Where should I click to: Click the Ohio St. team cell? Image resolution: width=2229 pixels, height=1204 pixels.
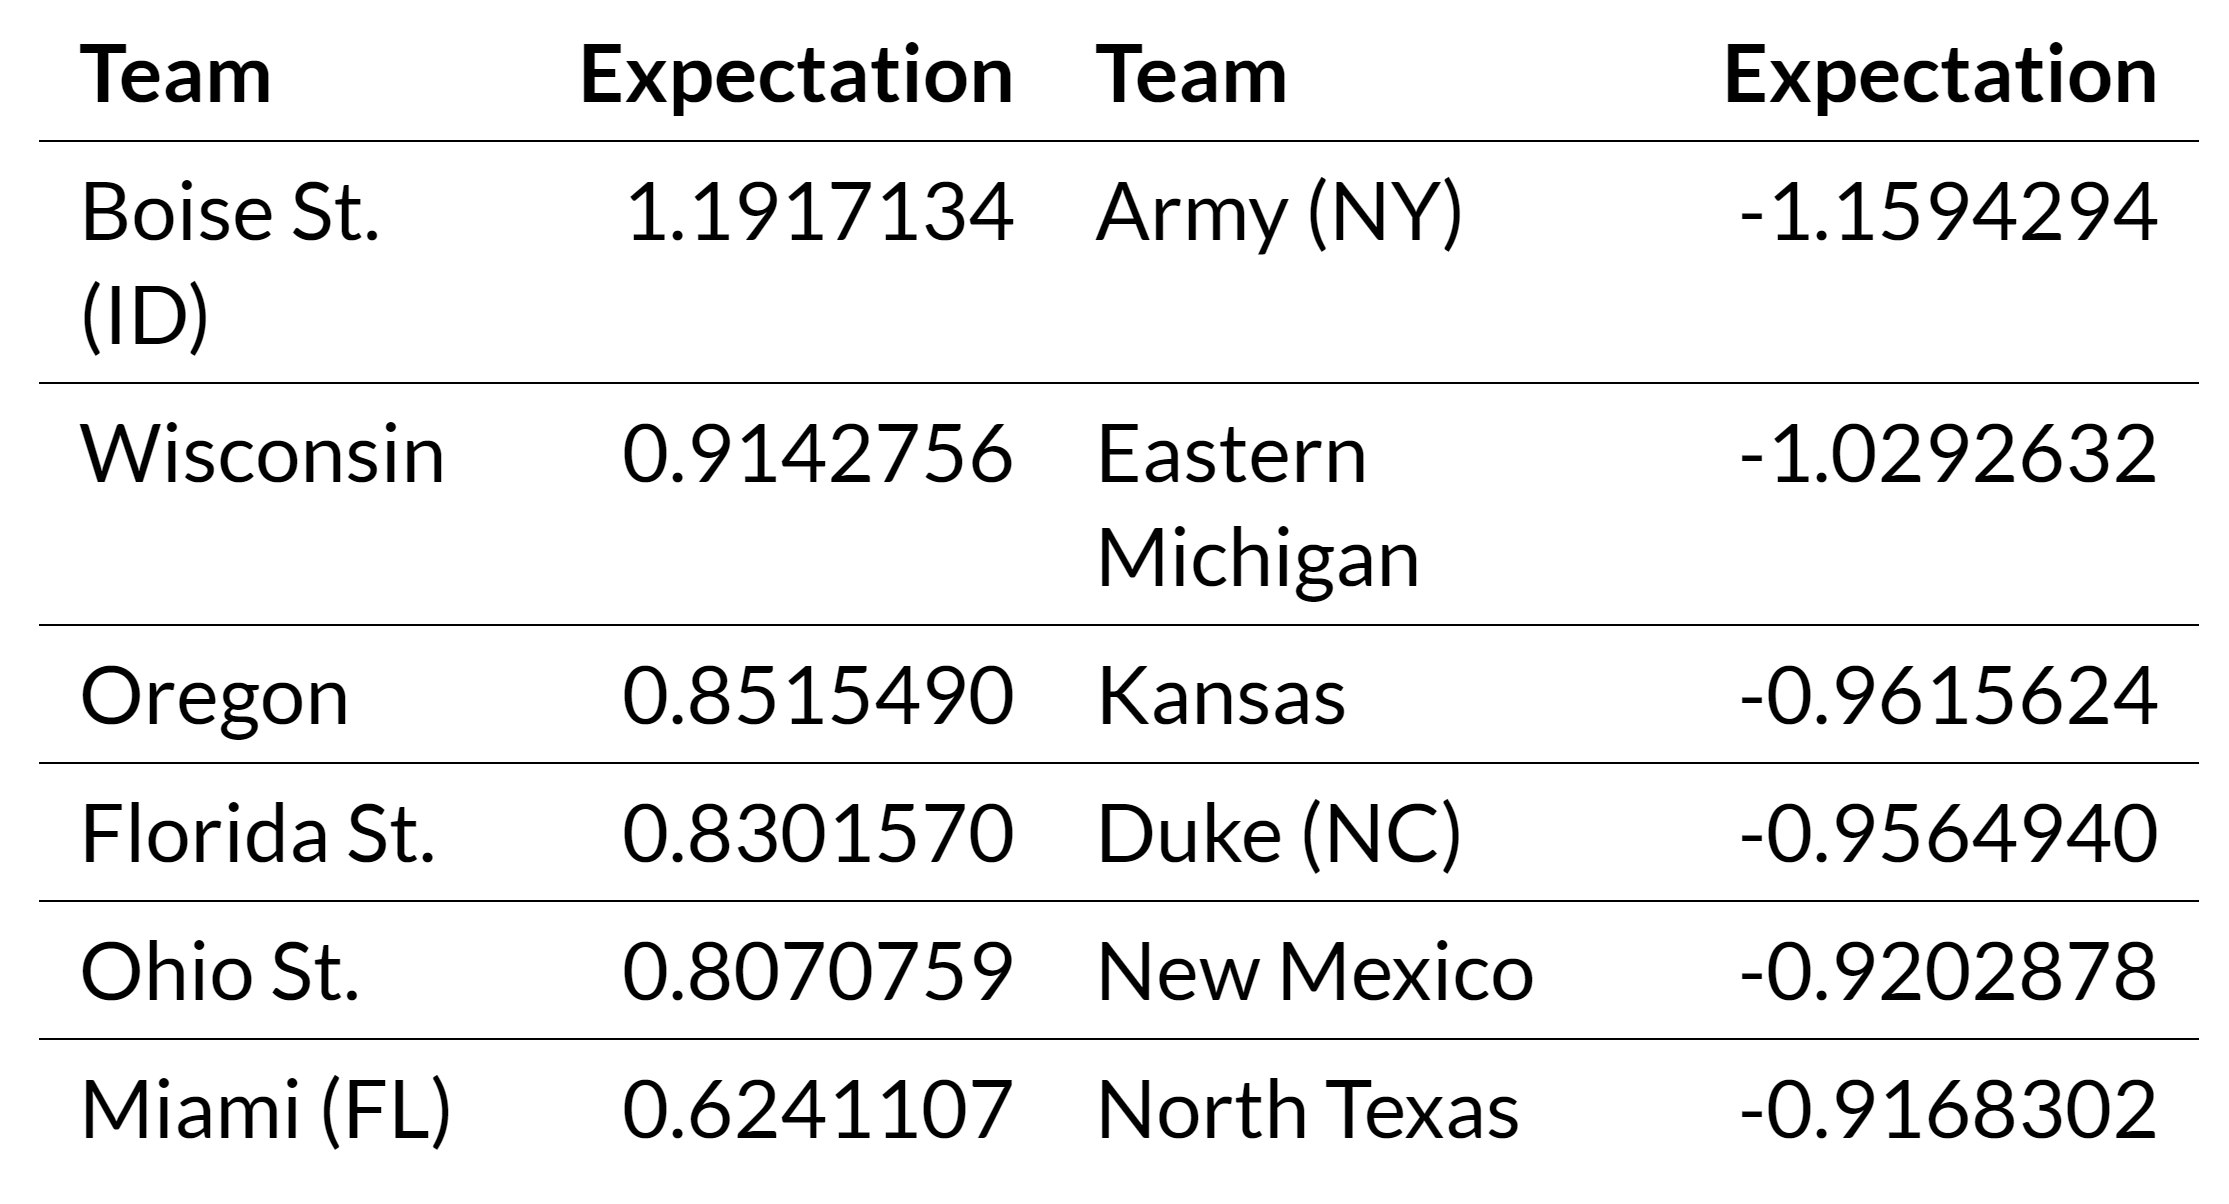coord(219,972)
